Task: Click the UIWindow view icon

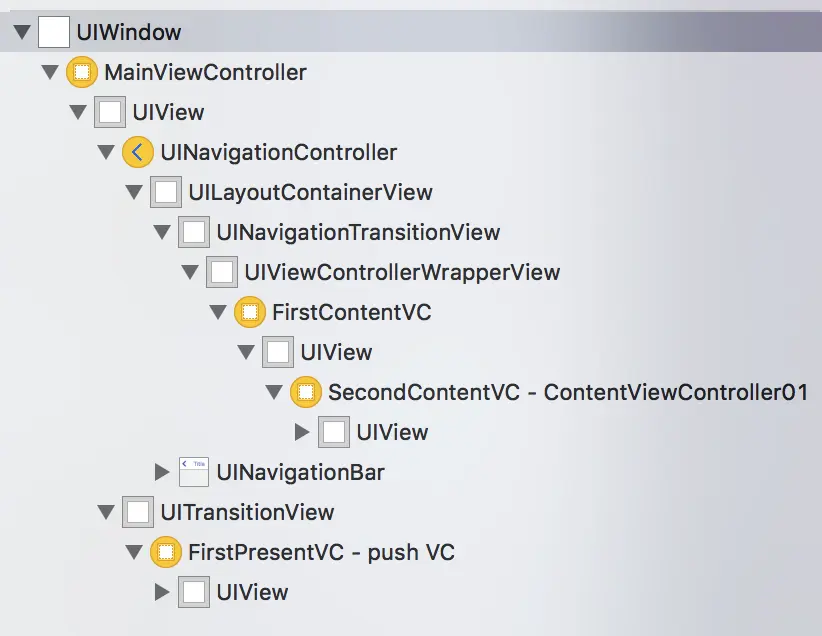Action: [x=53, y=32]
